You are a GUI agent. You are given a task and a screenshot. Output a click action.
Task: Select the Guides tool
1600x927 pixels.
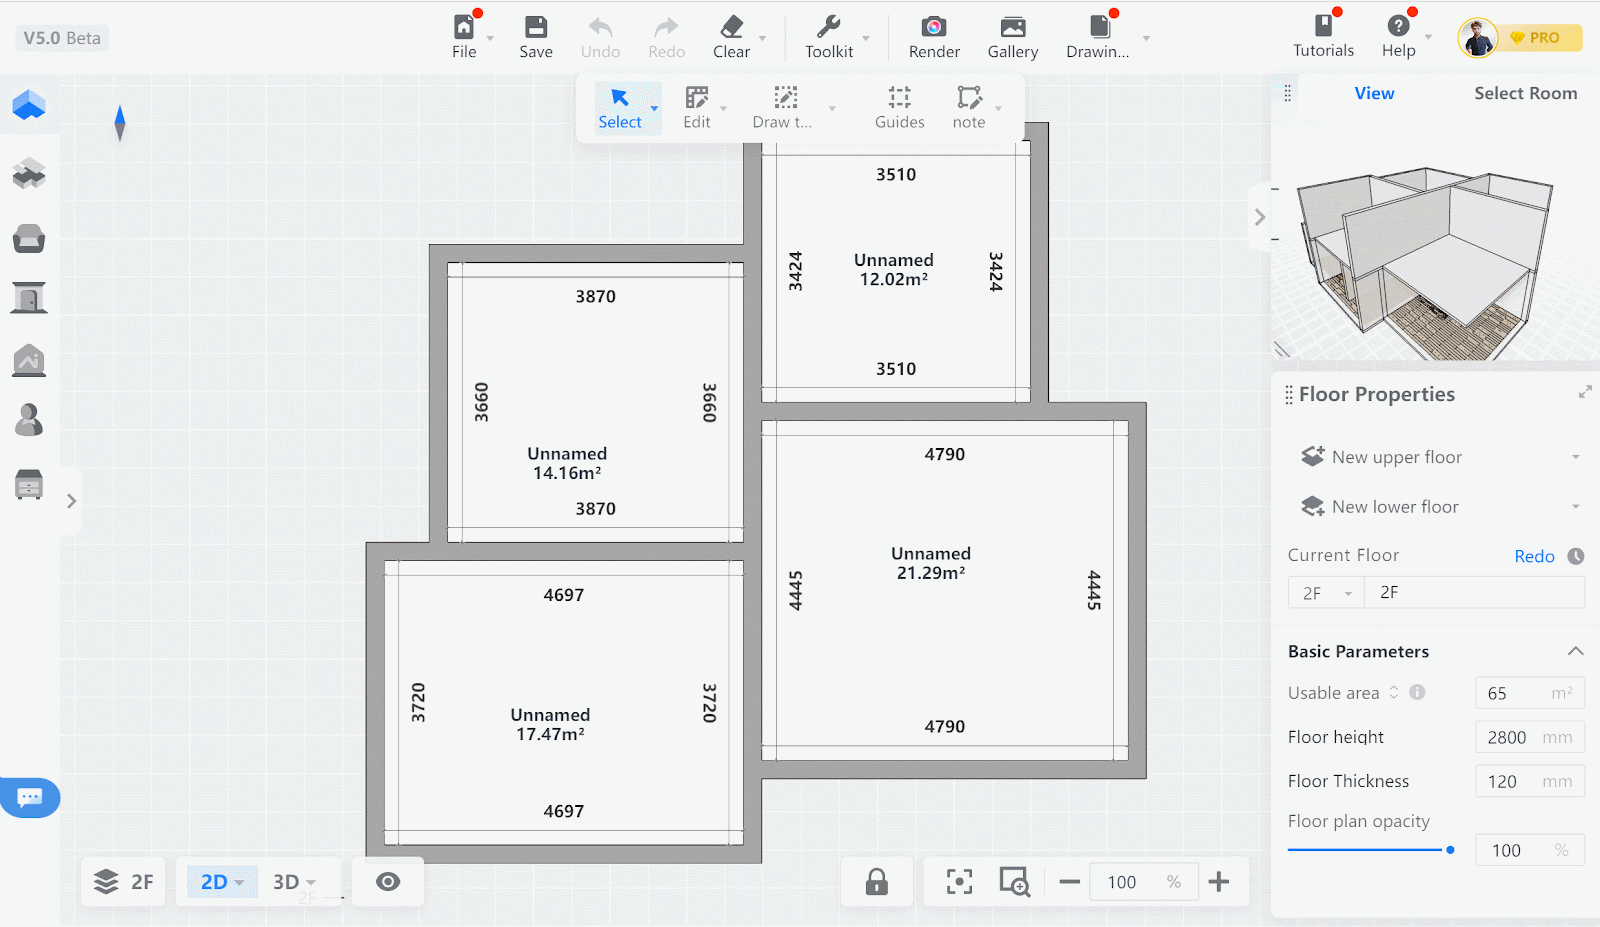899,107
